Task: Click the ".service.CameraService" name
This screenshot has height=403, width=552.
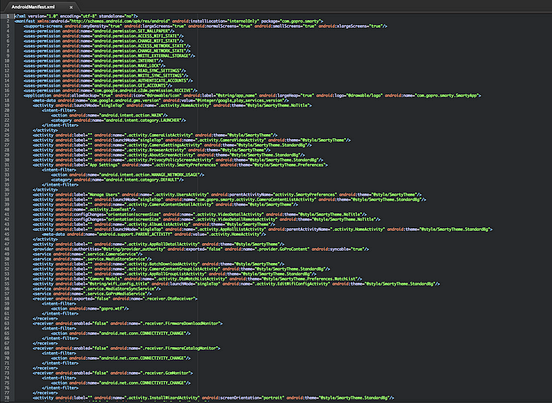Action: coord(111,254)
